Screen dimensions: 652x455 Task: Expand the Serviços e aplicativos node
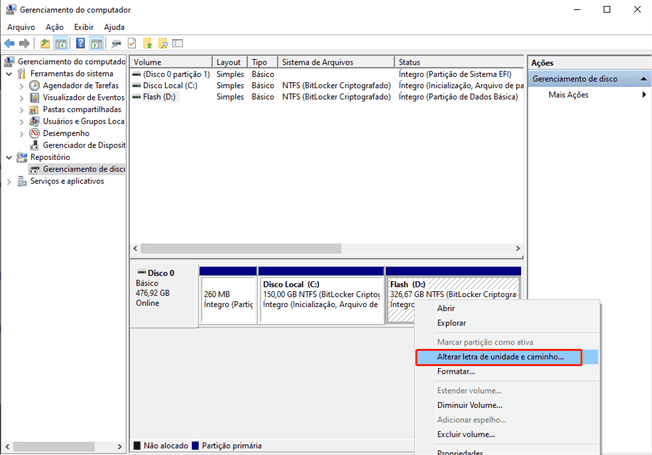[10, 181]
